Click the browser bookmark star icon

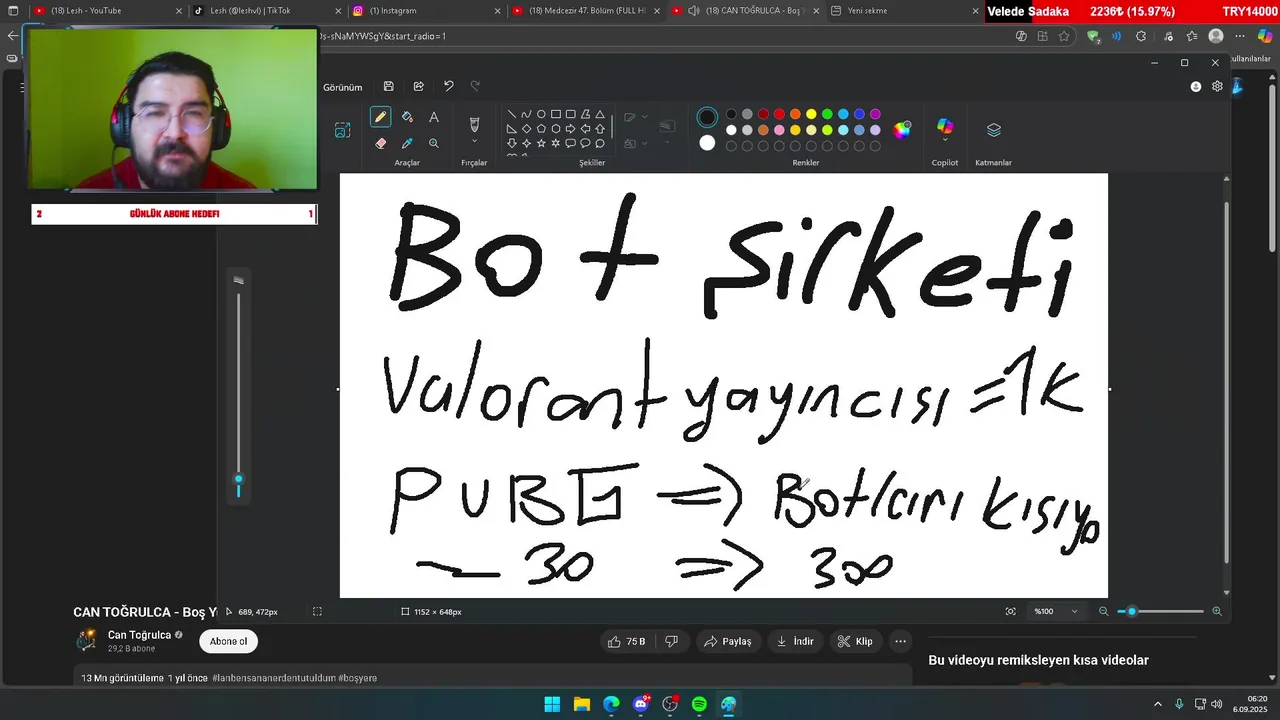[1064, 36]
